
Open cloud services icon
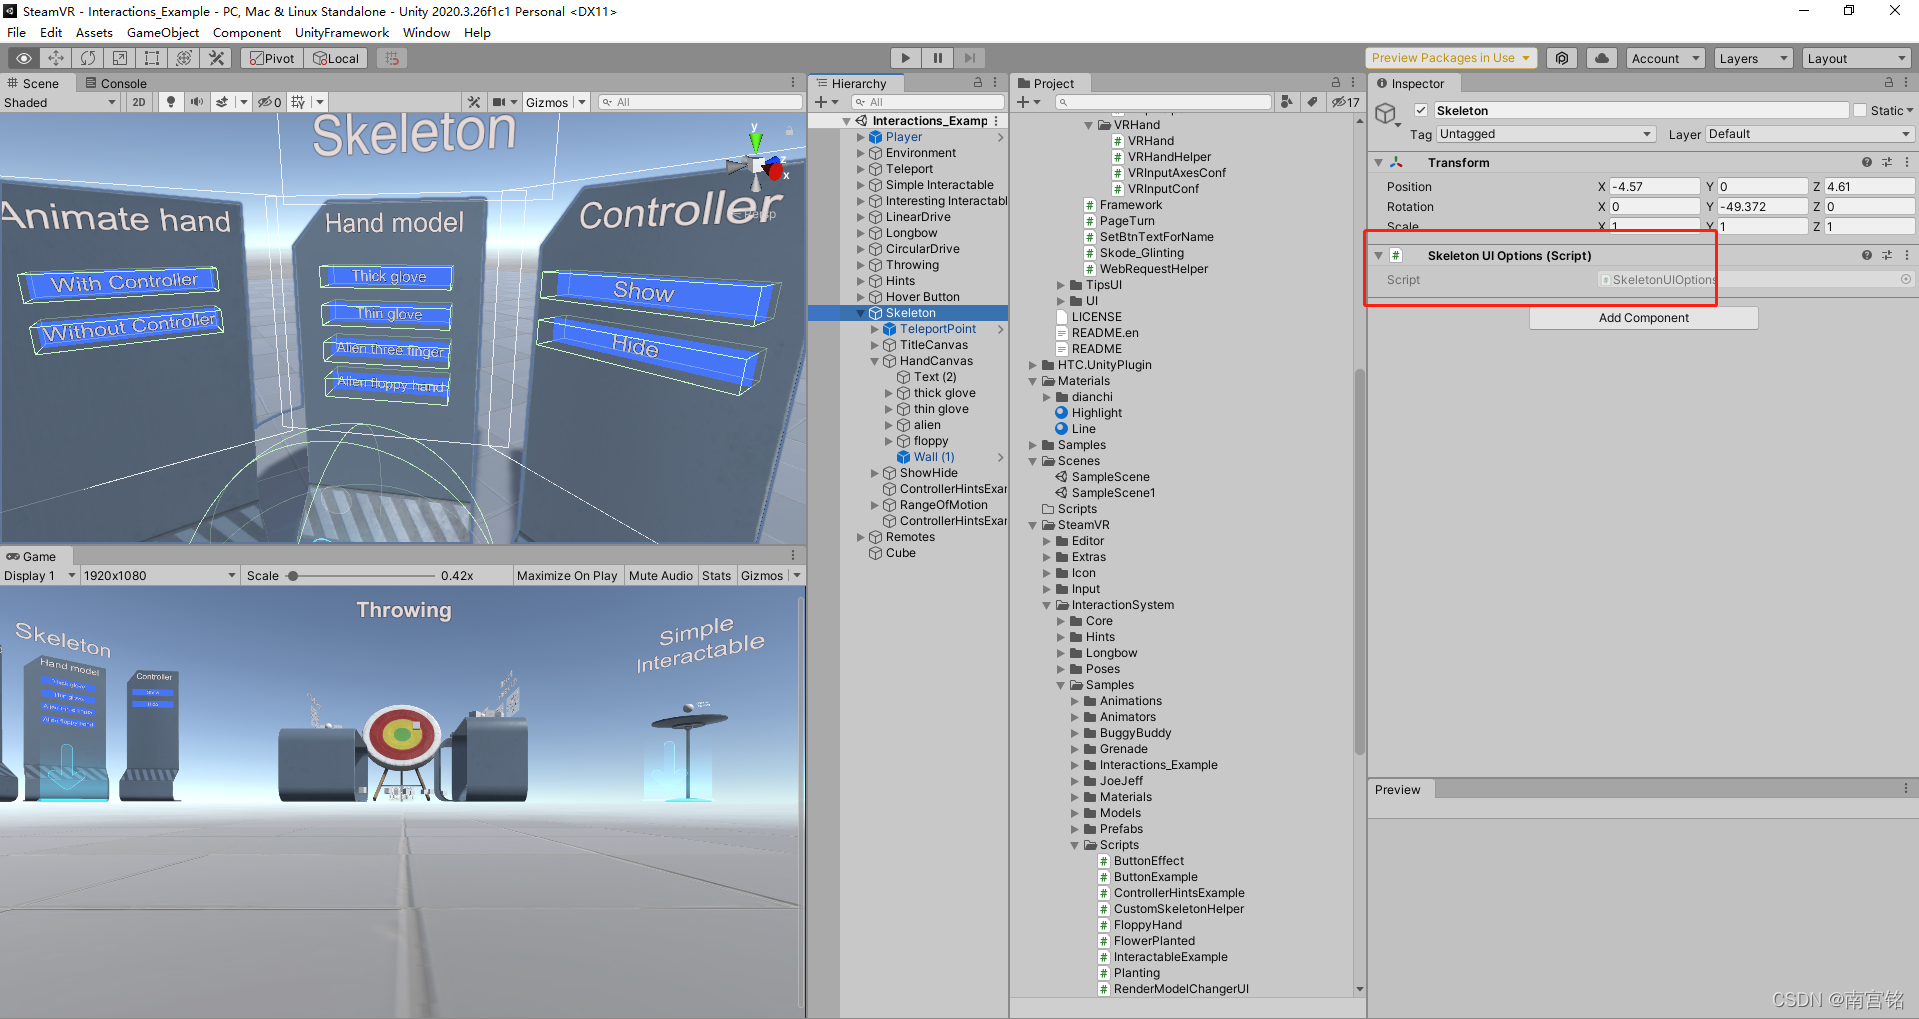click(1601, 58)
